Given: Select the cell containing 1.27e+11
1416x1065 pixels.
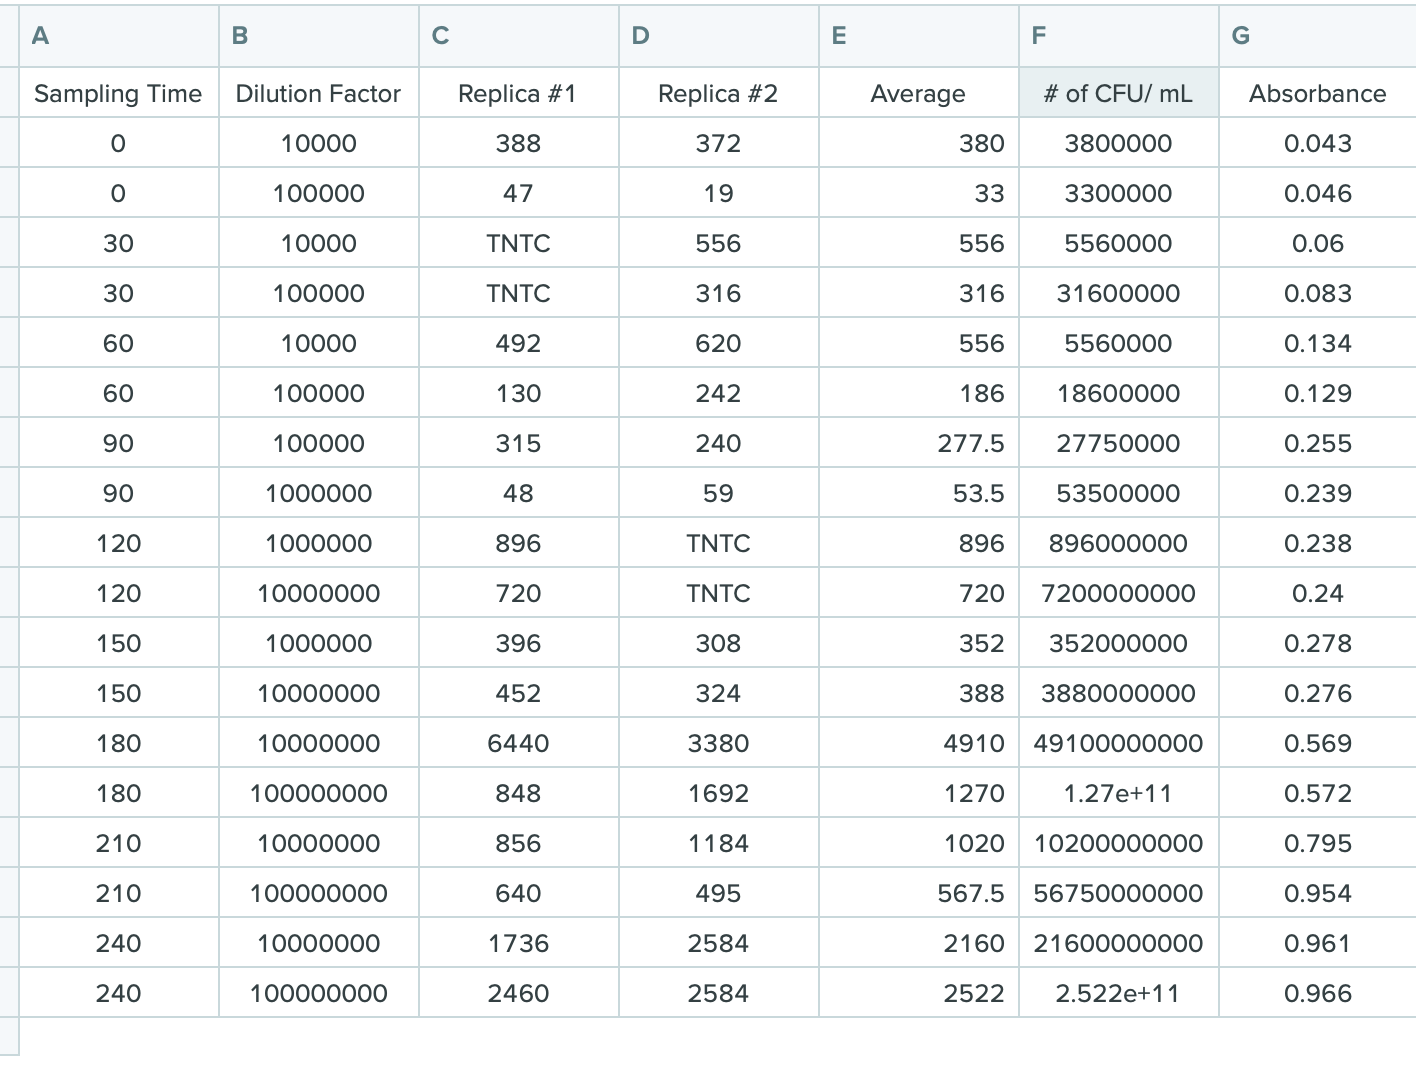Looking at the screenshot, I should click(1118, 793).
